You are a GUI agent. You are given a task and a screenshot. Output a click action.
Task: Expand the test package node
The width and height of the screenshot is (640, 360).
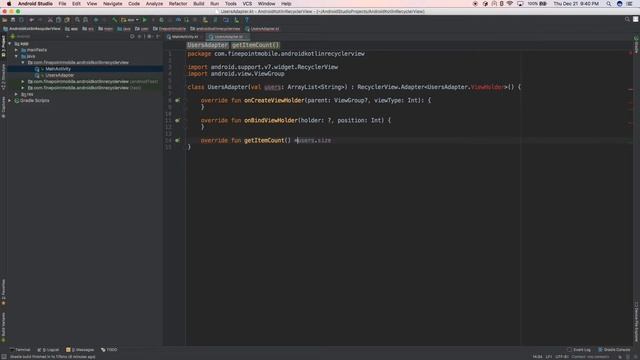[23, 88]
